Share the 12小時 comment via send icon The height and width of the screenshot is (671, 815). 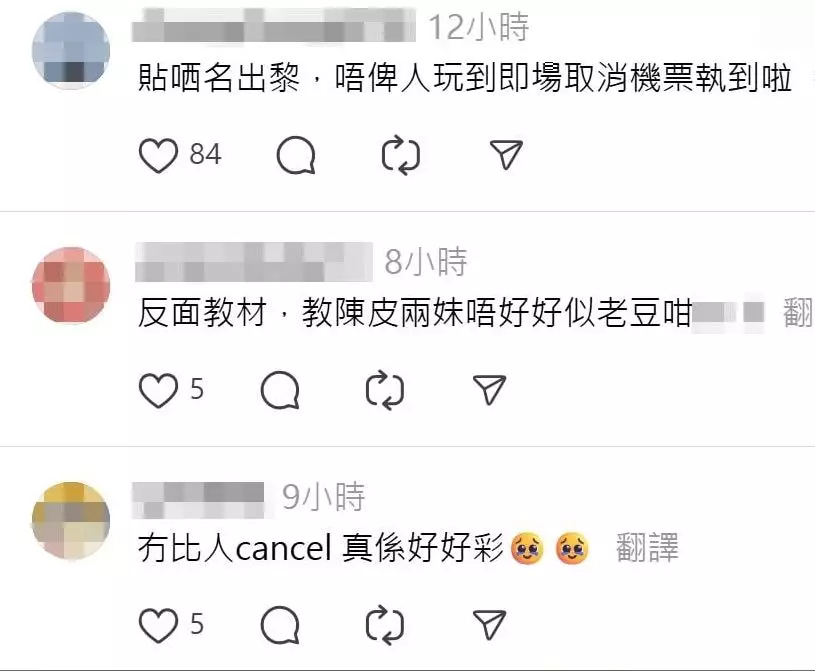pos(506,154)
